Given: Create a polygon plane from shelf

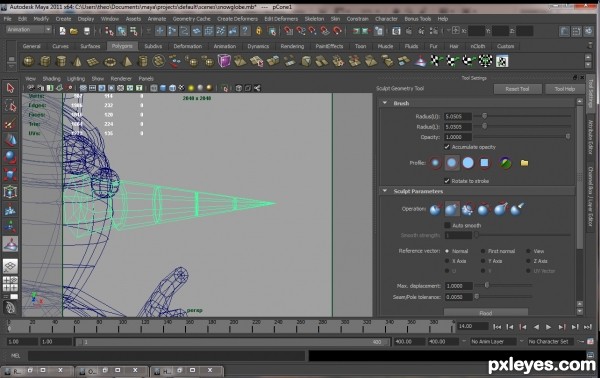Looking at the screenshot, I should (x=93, y=61).
